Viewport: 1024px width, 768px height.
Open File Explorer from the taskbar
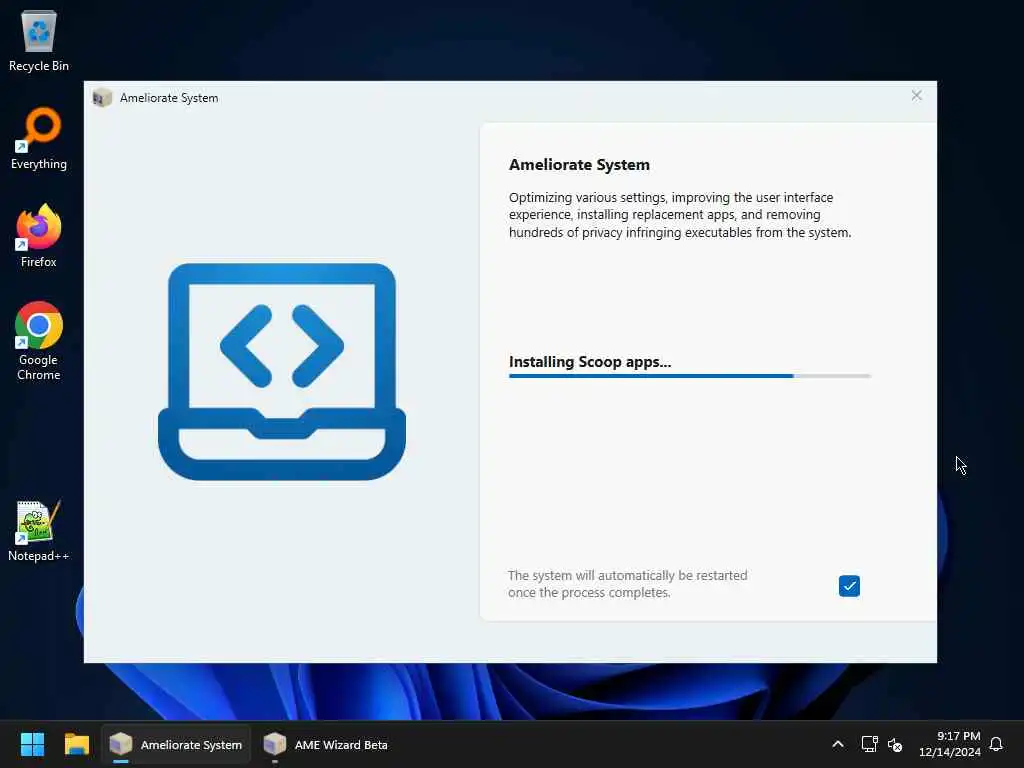[x=76, y=744]
